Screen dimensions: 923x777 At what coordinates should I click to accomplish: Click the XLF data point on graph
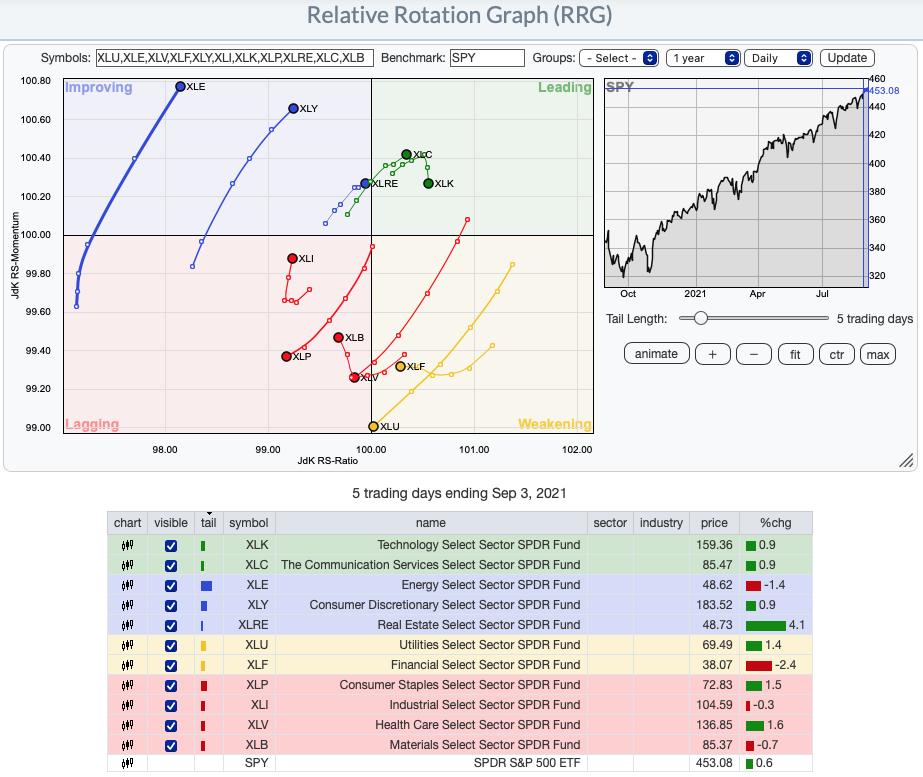pos(400,366)
